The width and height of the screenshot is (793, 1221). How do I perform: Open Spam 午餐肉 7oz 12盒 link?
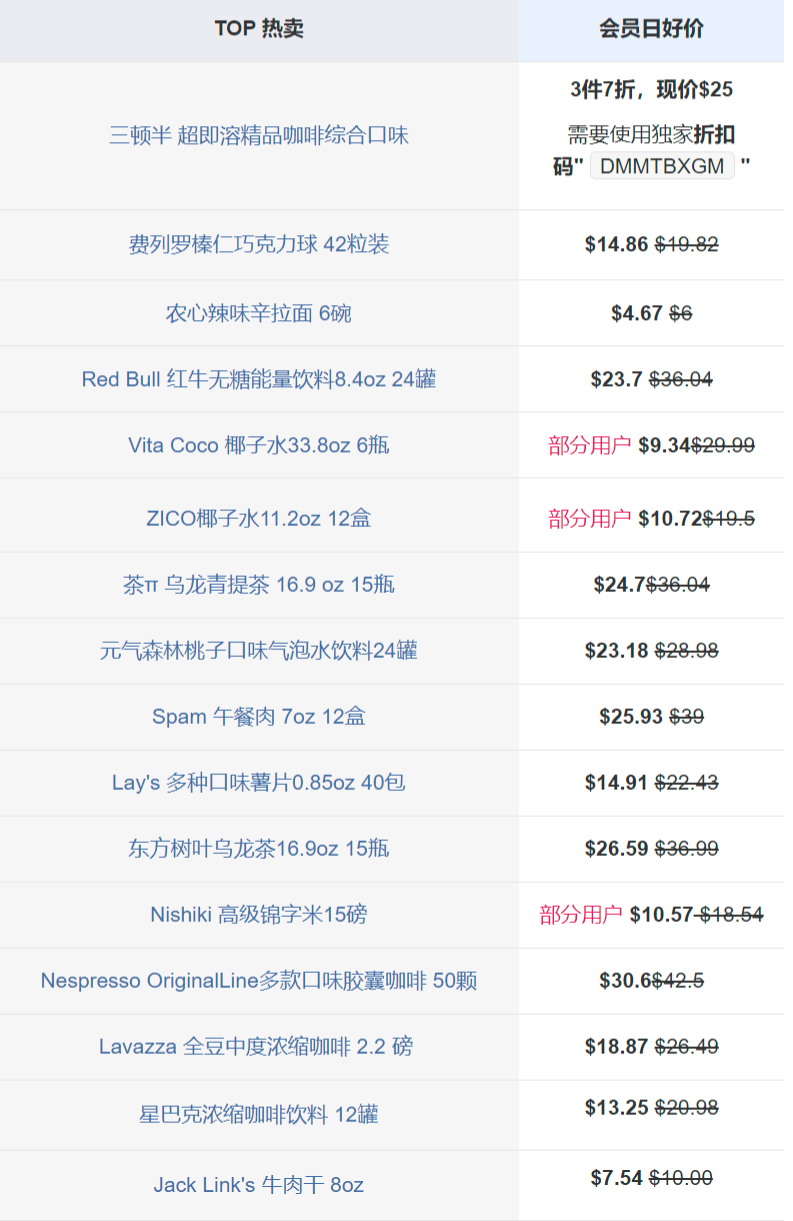(258, 716)
